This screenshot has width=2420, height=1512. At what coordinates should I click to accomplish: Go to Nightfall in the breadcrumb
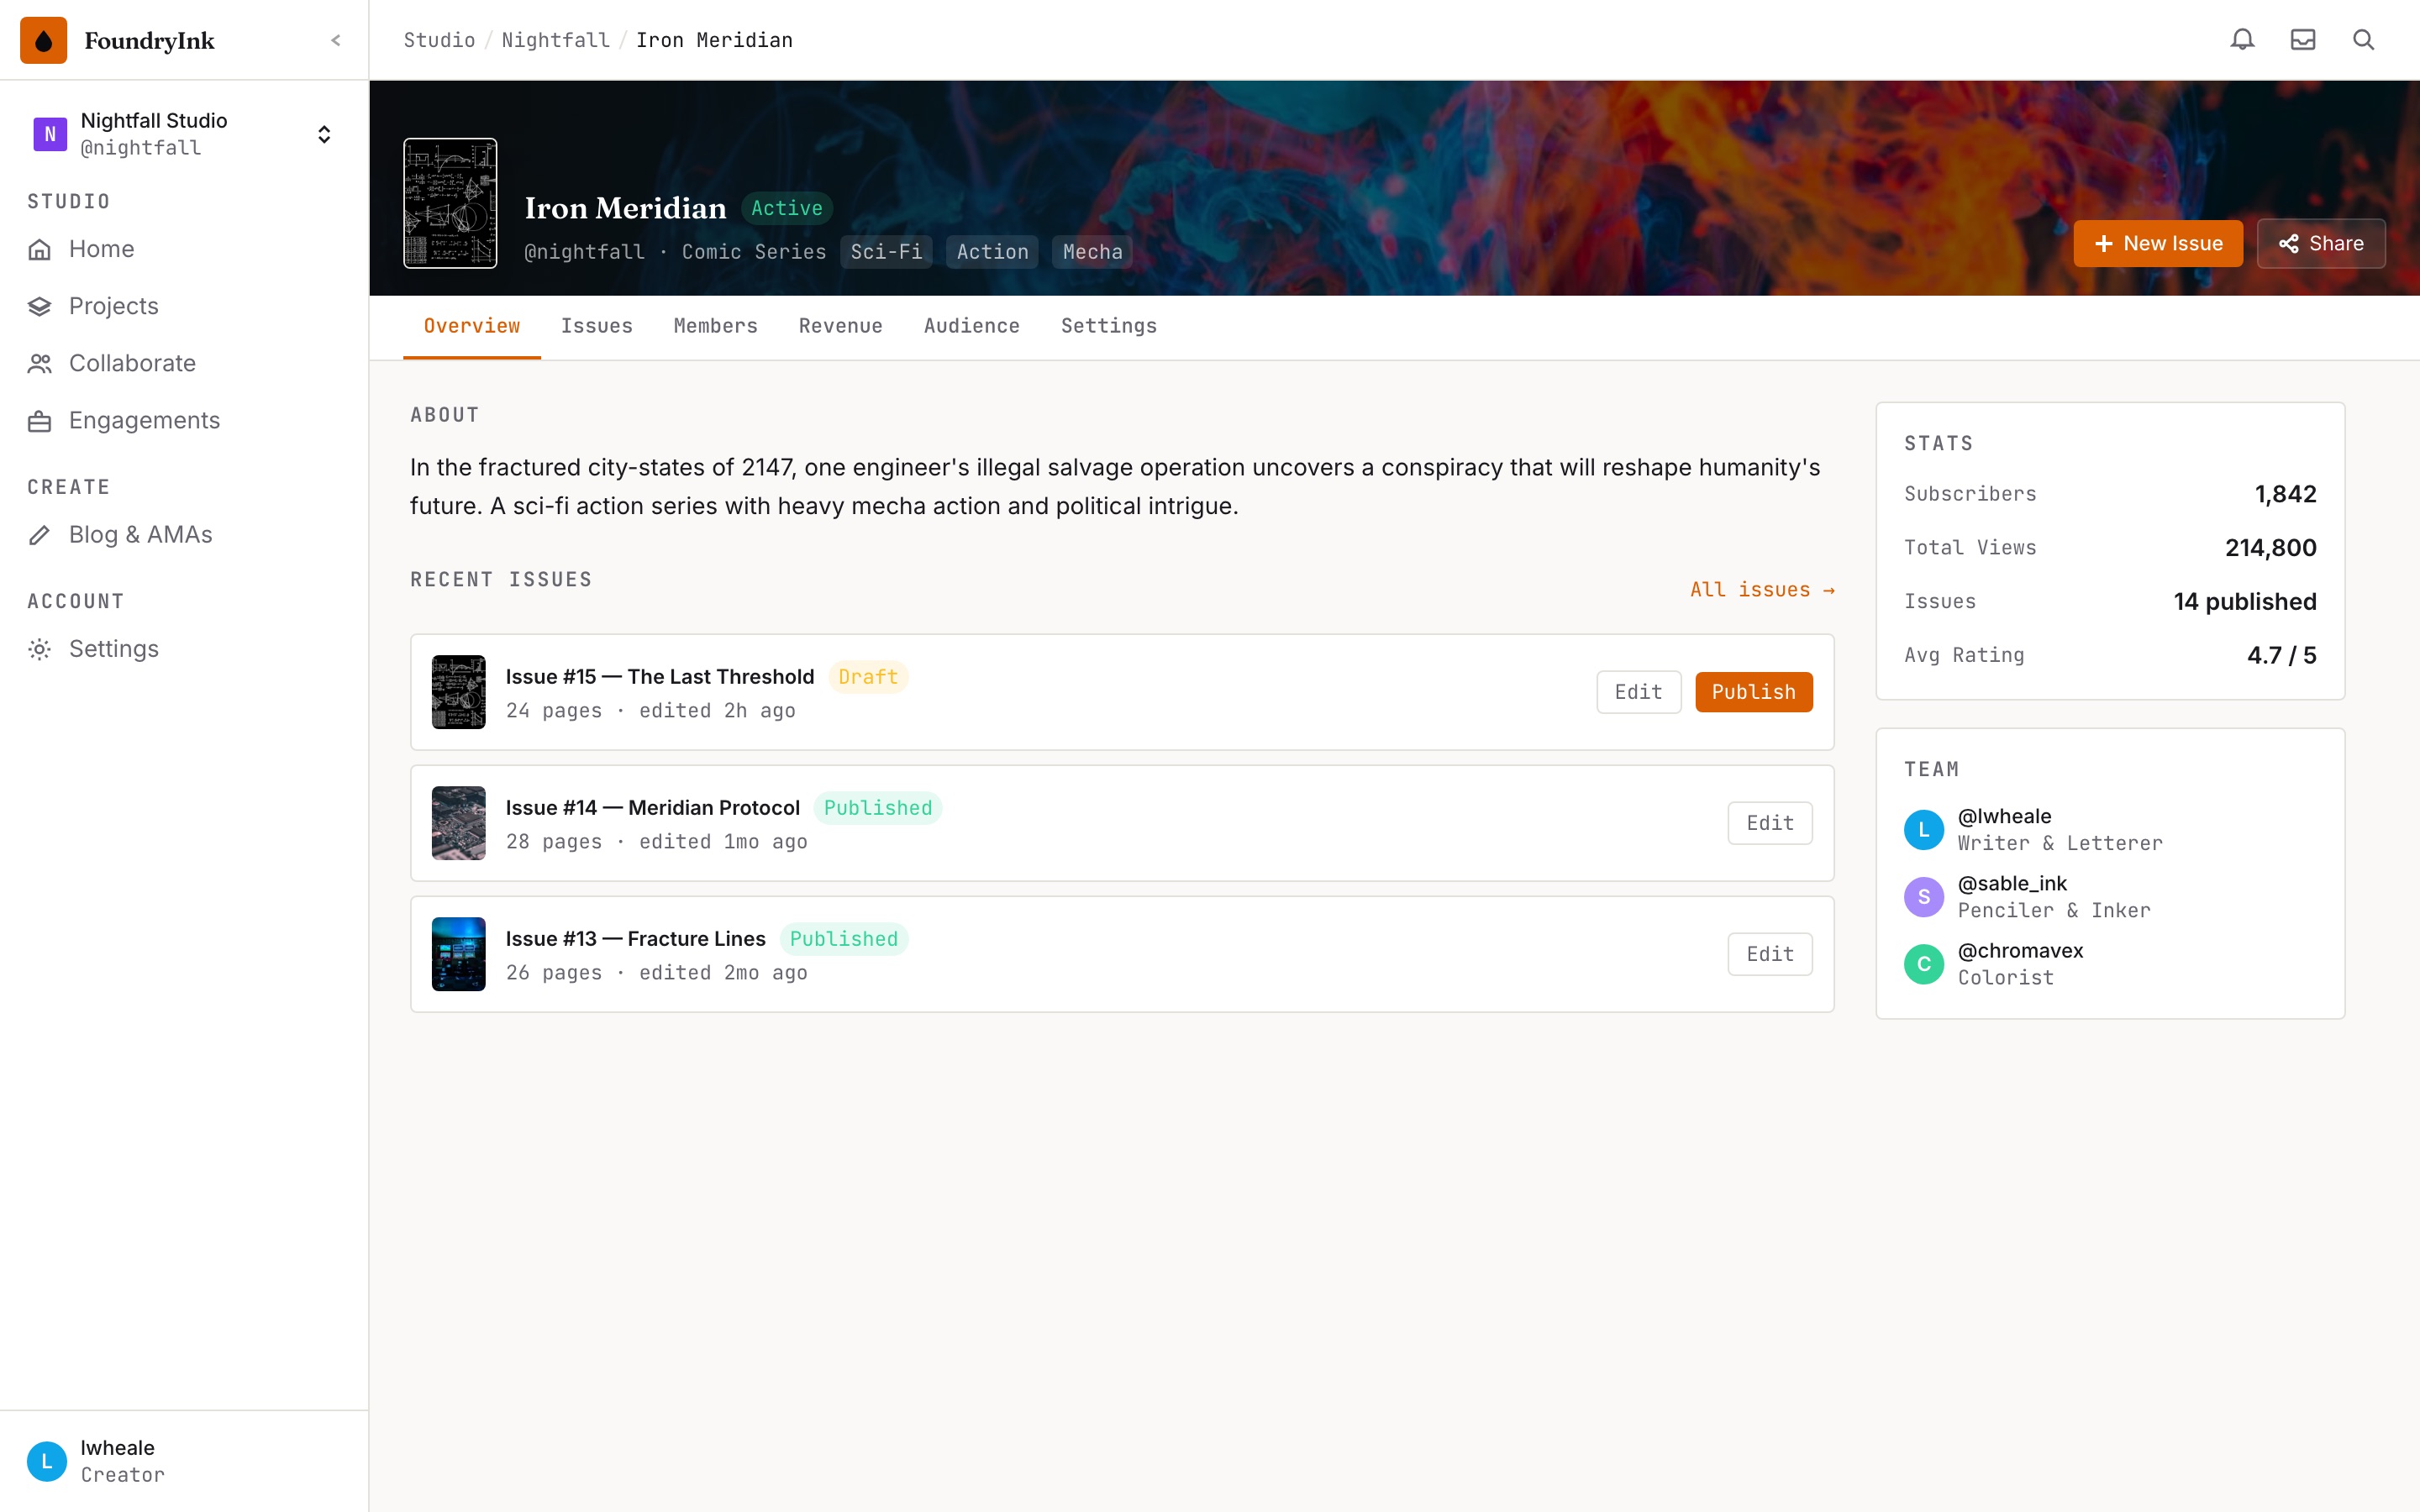coord(556,40)
